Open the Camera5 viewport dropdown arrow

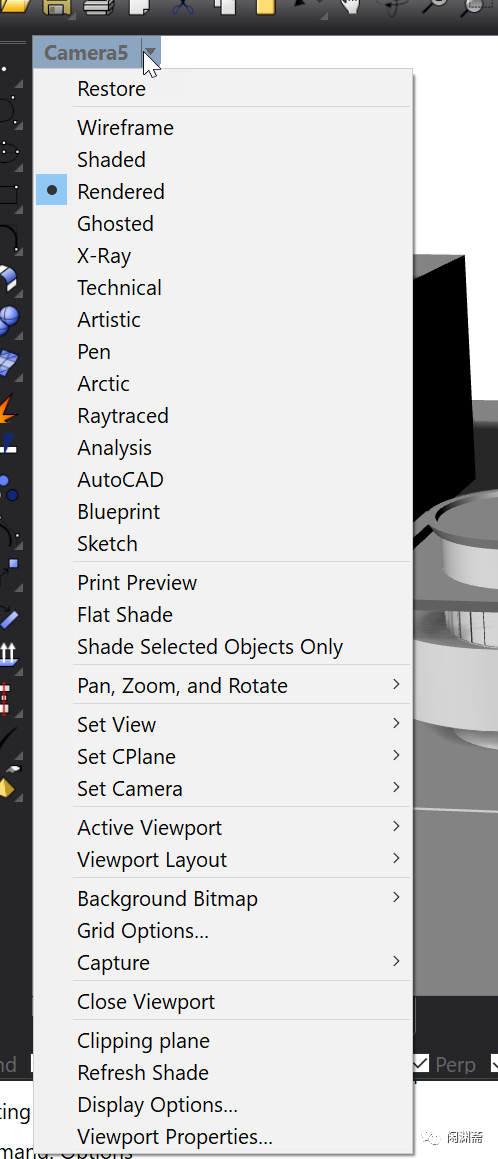coord(150,52)
